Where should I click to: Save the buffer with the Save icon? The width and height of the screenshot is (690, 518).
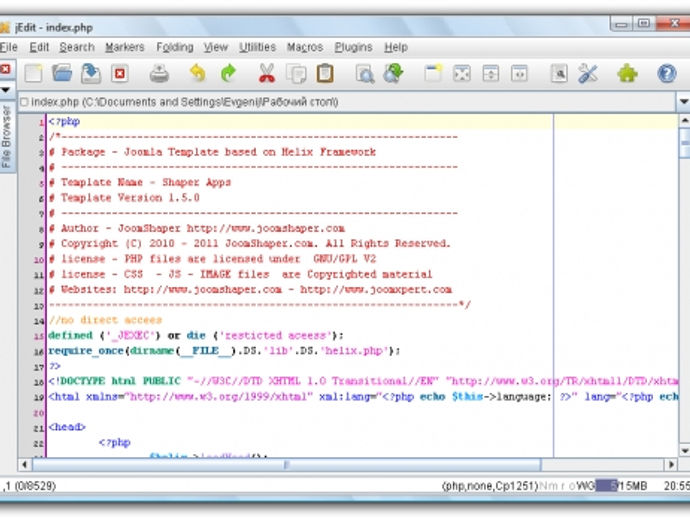(x=91, y=73)
